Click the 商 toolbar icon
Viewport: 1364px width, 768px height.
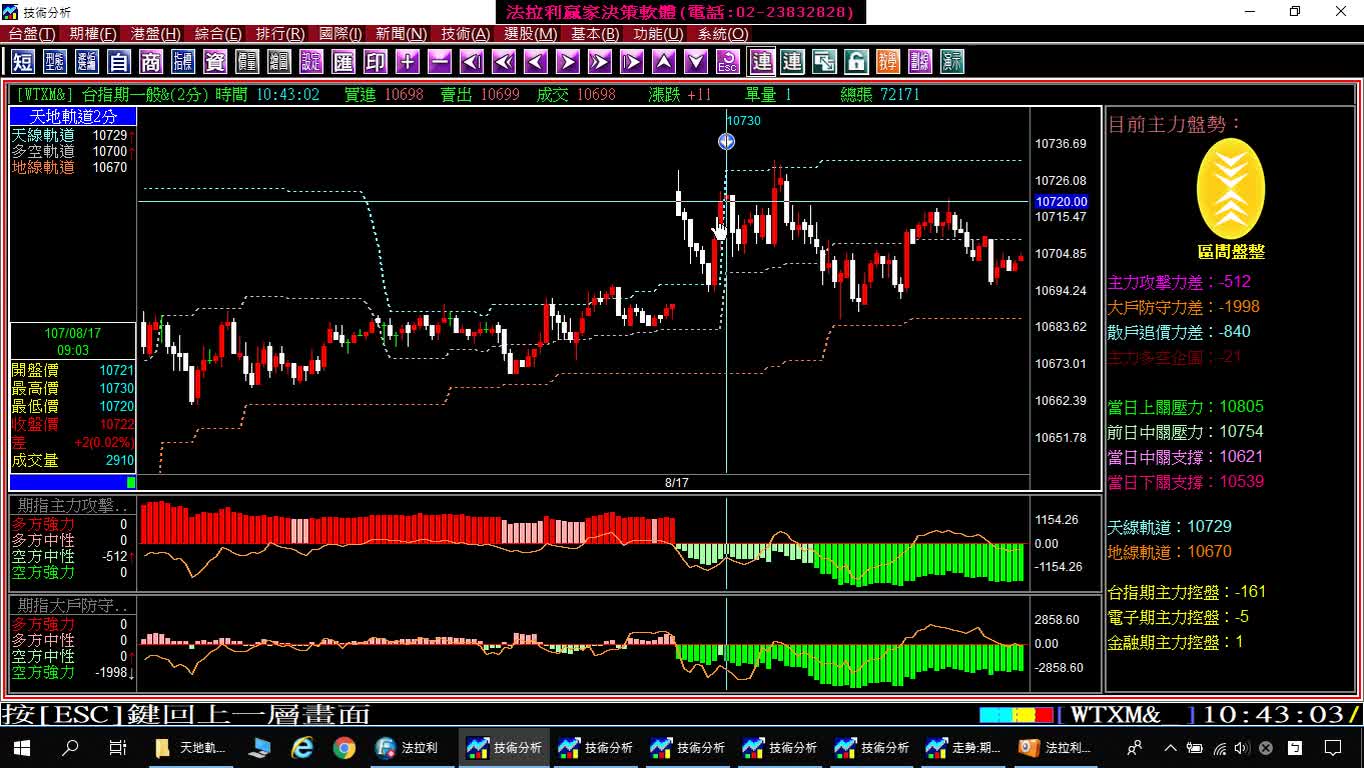pyautogui.click(x=151, y=62)
